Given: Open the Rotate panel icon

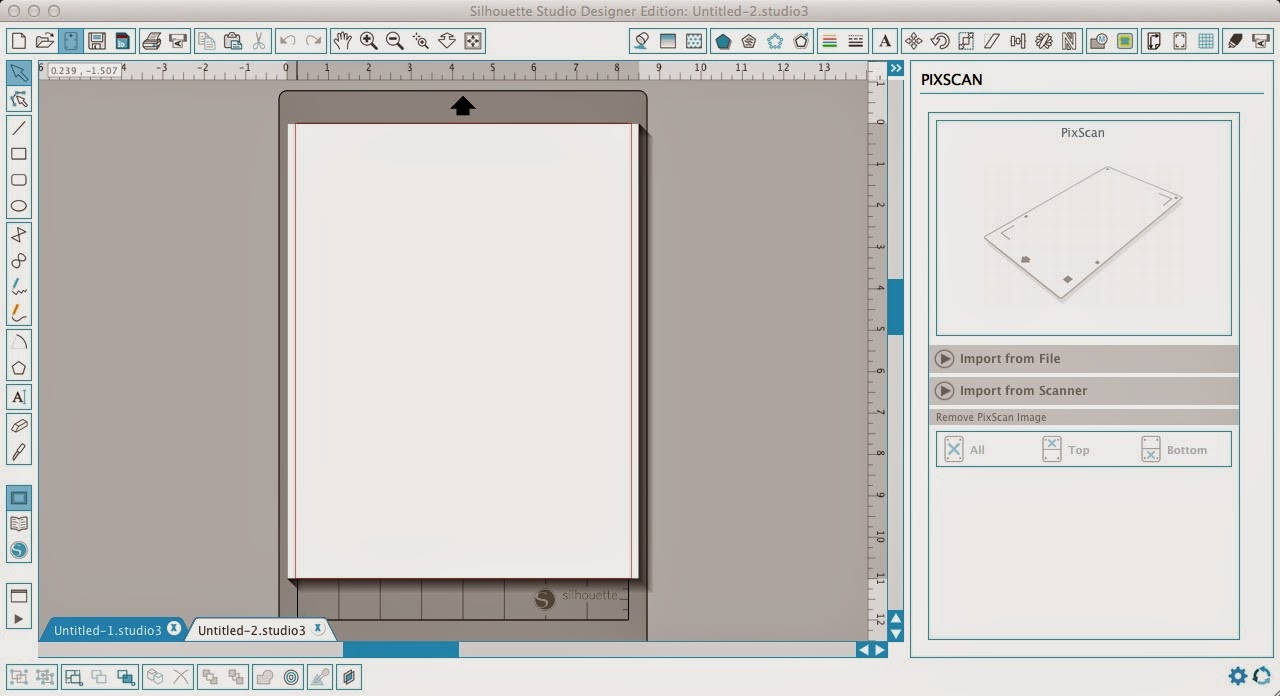Looking at the screenshot, I should tap(939, 41).
